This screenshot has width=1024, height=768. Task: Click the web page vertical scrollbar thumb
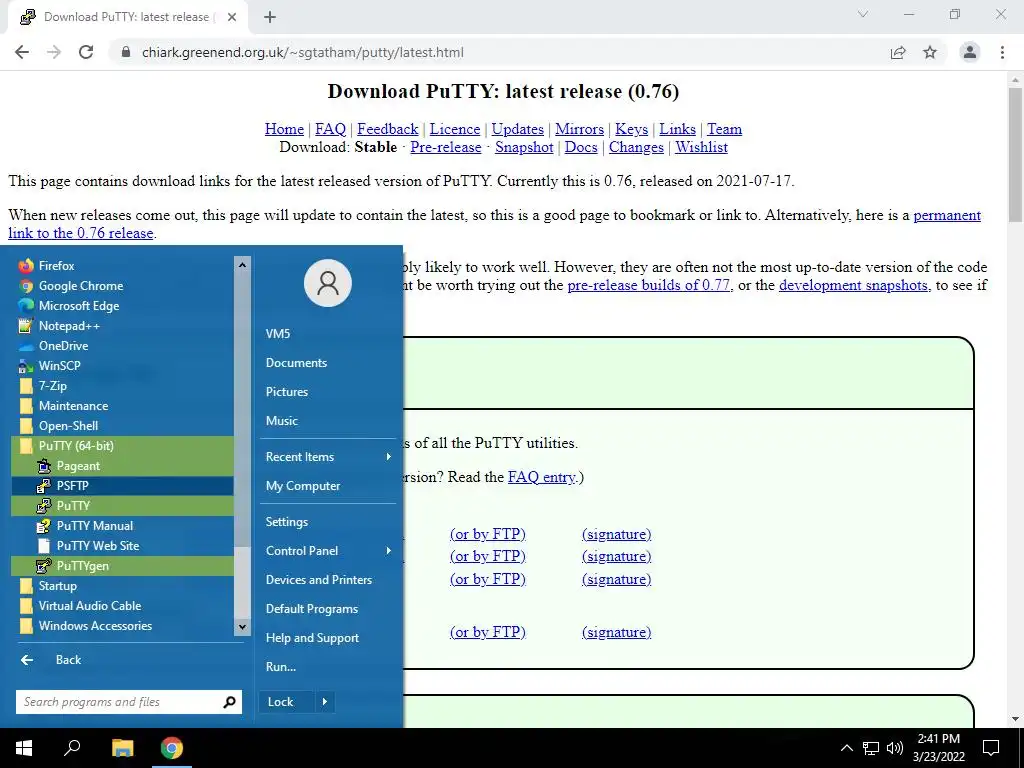(x=1015, y=154)
